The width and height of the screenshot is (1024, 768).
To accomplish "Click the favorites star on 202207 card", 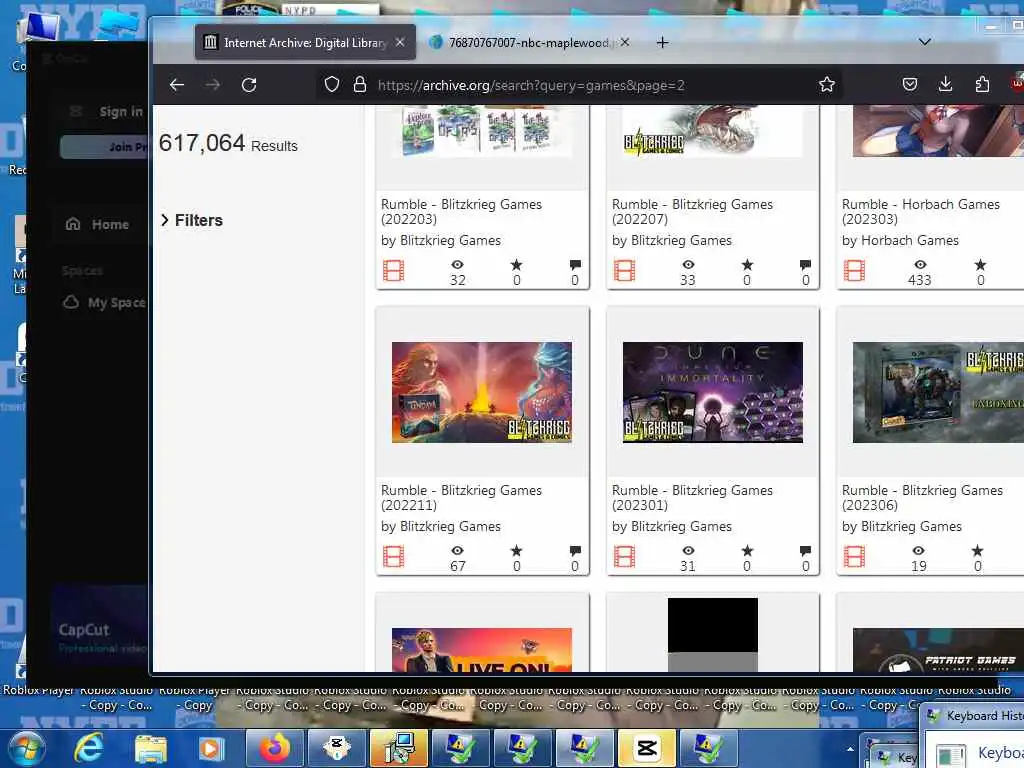I will point(747,264).
